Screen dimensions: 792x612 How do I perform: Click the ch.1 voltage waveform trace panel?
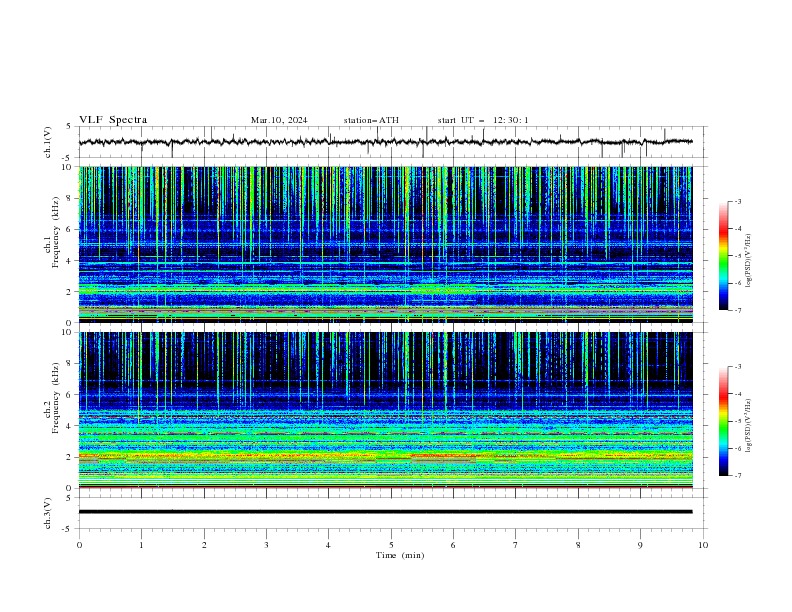pyautogui.click(x=392, y=142)
